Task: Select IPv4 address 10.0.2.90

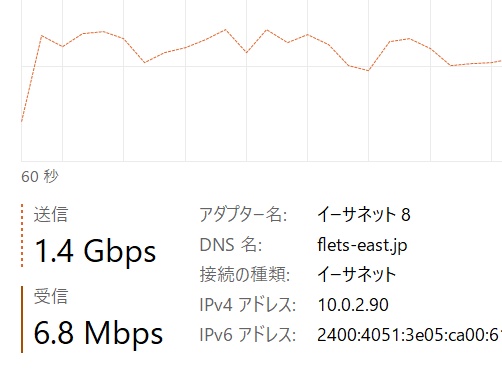Action: (x=353, y=305)
